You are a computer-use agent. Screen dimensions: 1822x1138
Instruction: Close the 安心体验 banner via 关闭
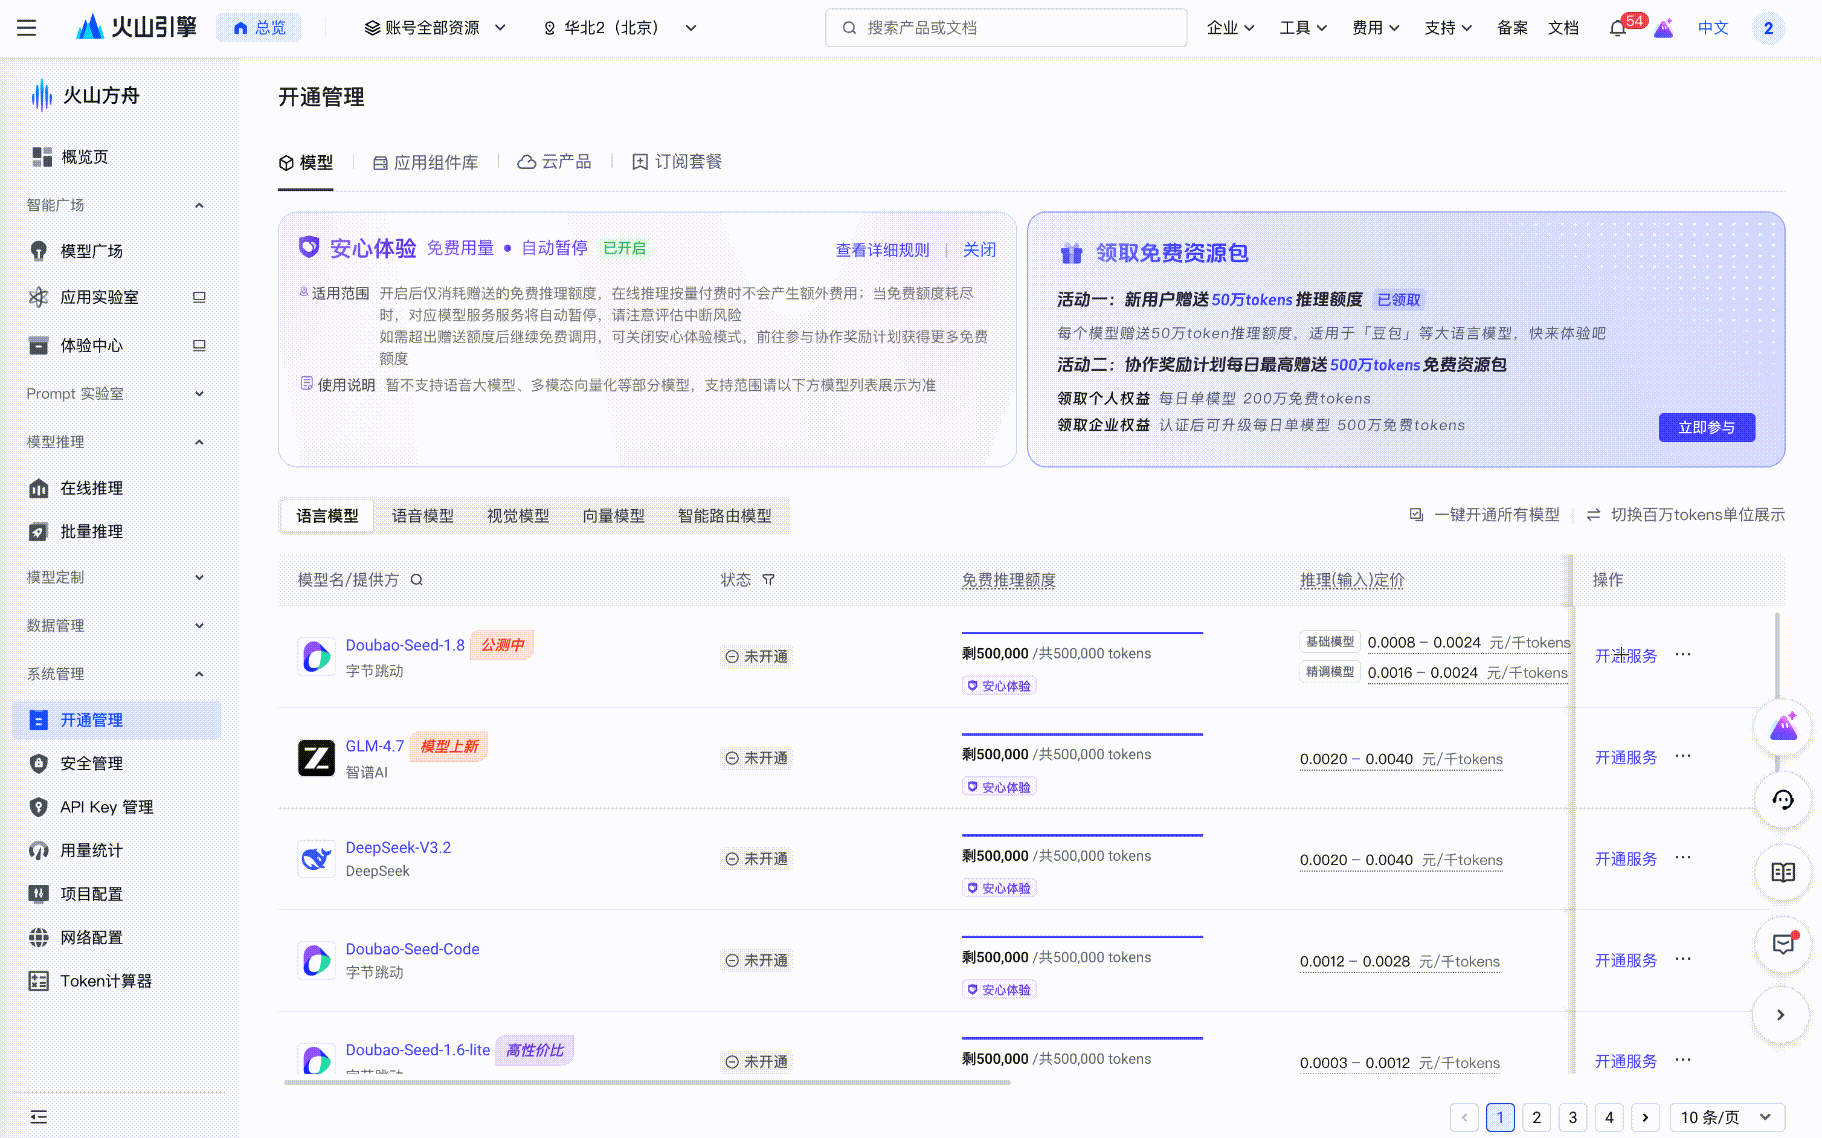(x=979, y=250)
